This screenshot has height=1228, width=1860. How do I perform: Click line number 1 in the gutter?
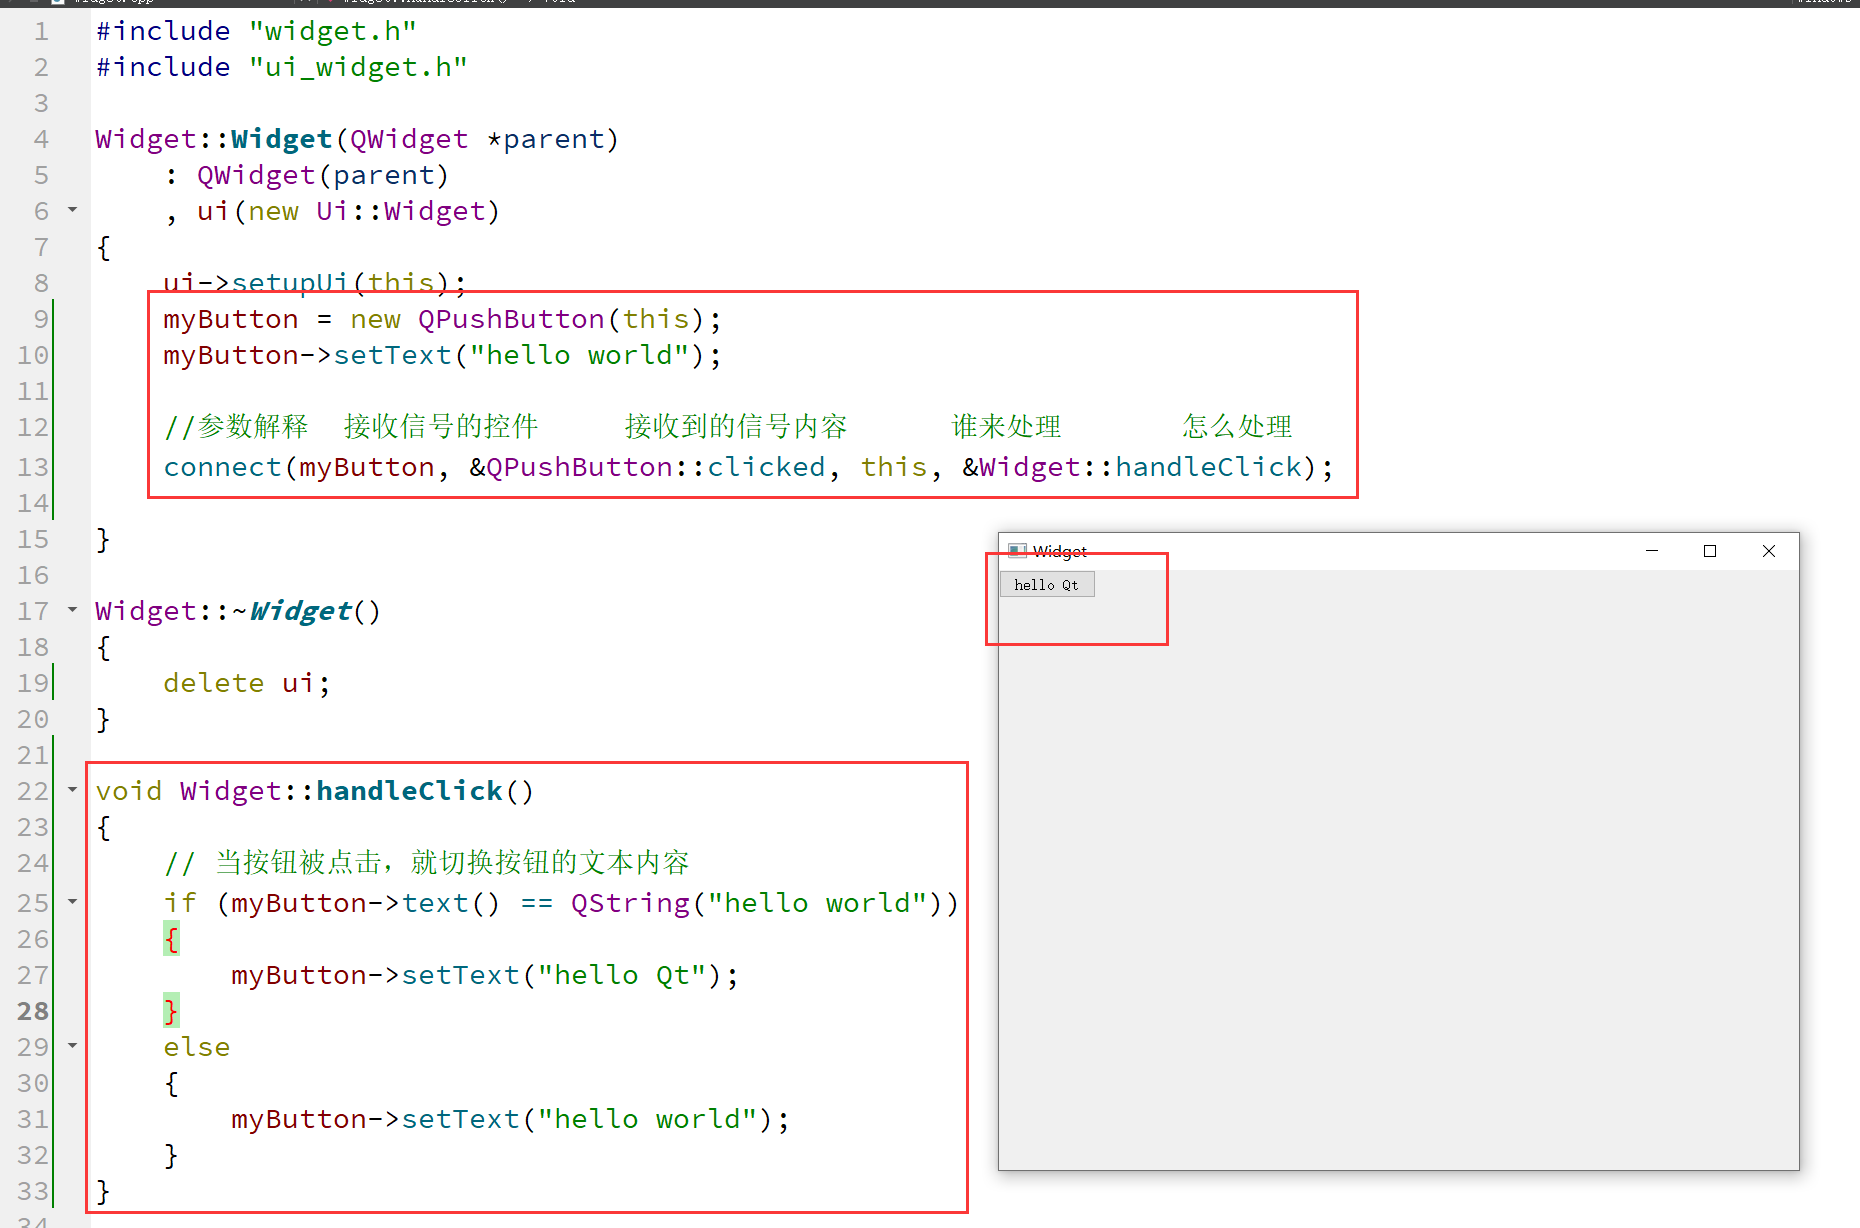point(41,31)
